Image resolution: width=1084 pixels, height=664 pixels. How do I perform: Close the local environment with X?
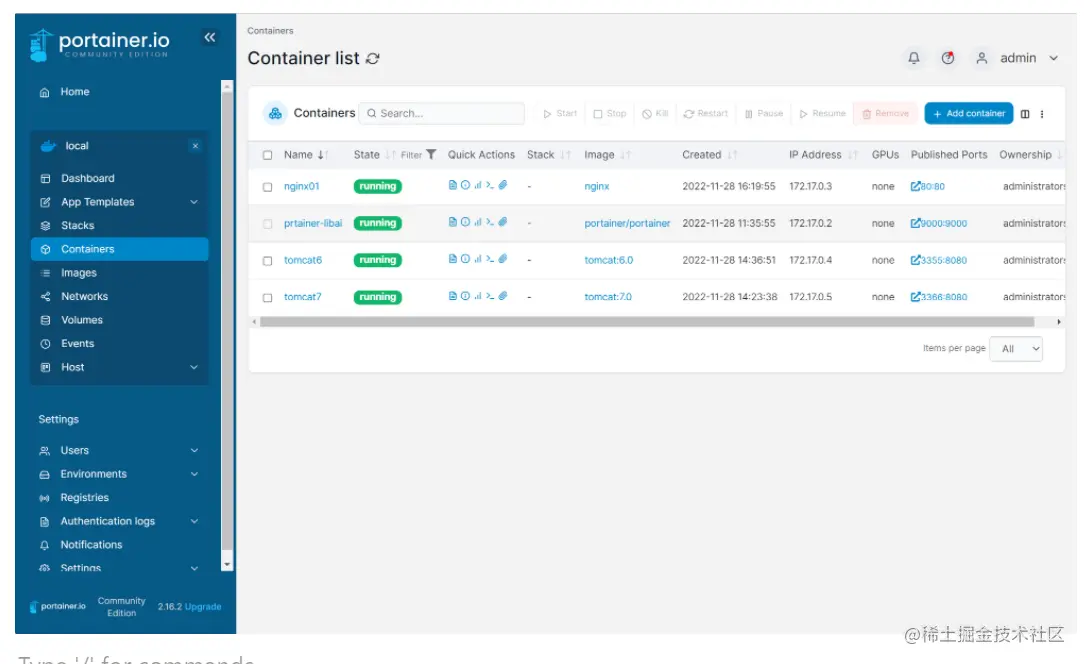(196, 146)
